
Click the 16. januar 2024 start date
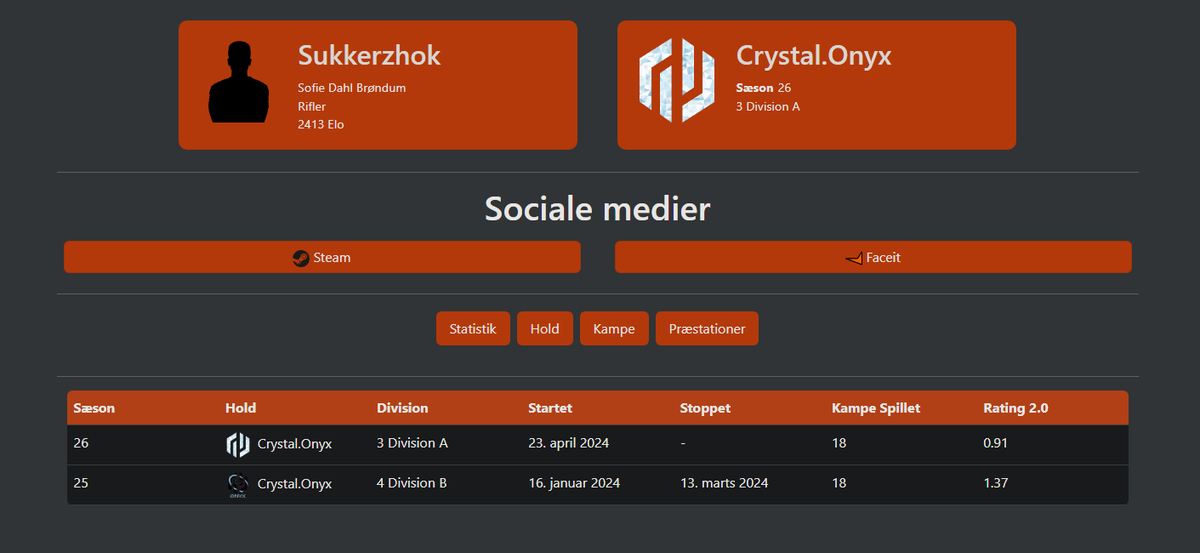[x=574, y=483]
